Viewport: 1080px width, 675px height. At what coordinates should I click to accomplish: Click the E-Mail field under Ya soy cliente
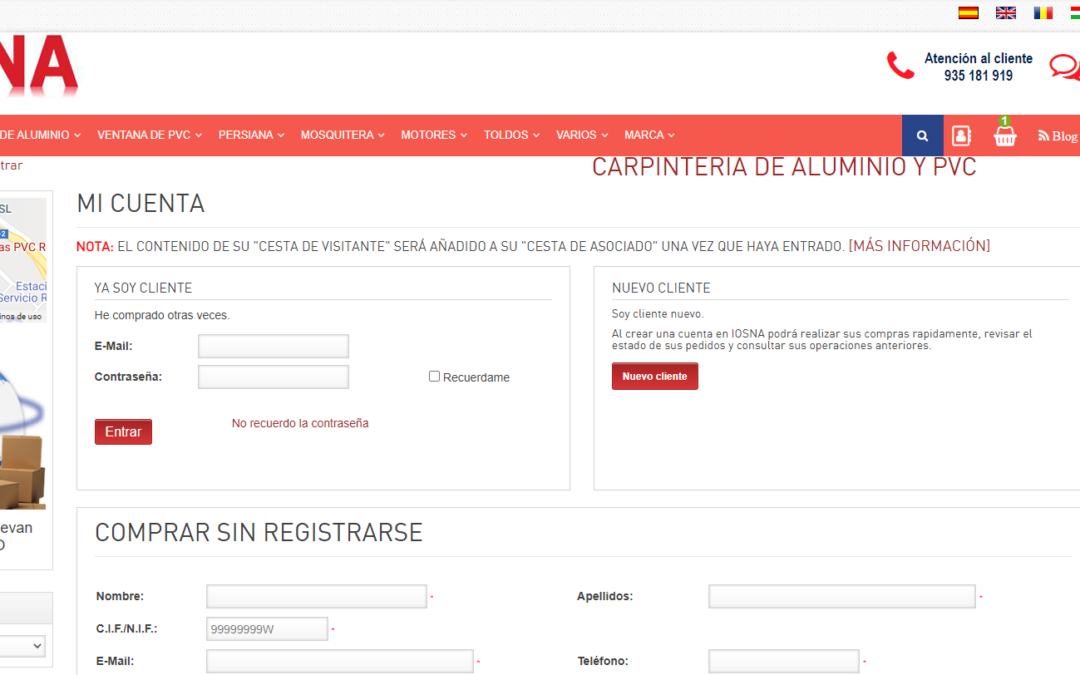273,346
